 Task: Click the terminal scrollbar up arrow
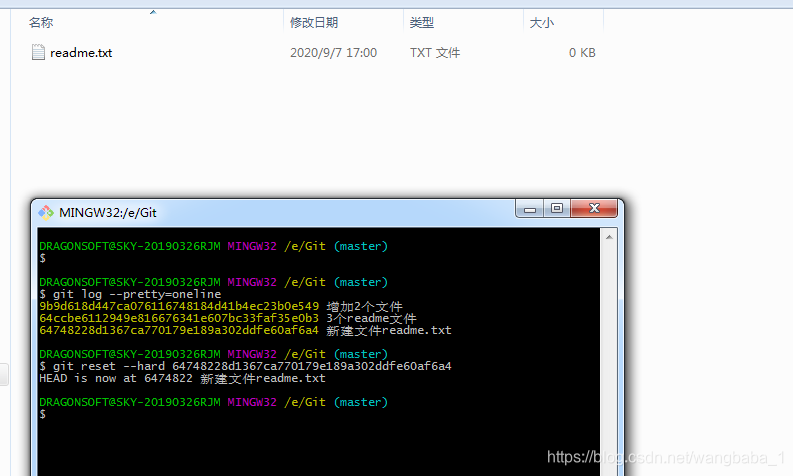pos(609,237)
